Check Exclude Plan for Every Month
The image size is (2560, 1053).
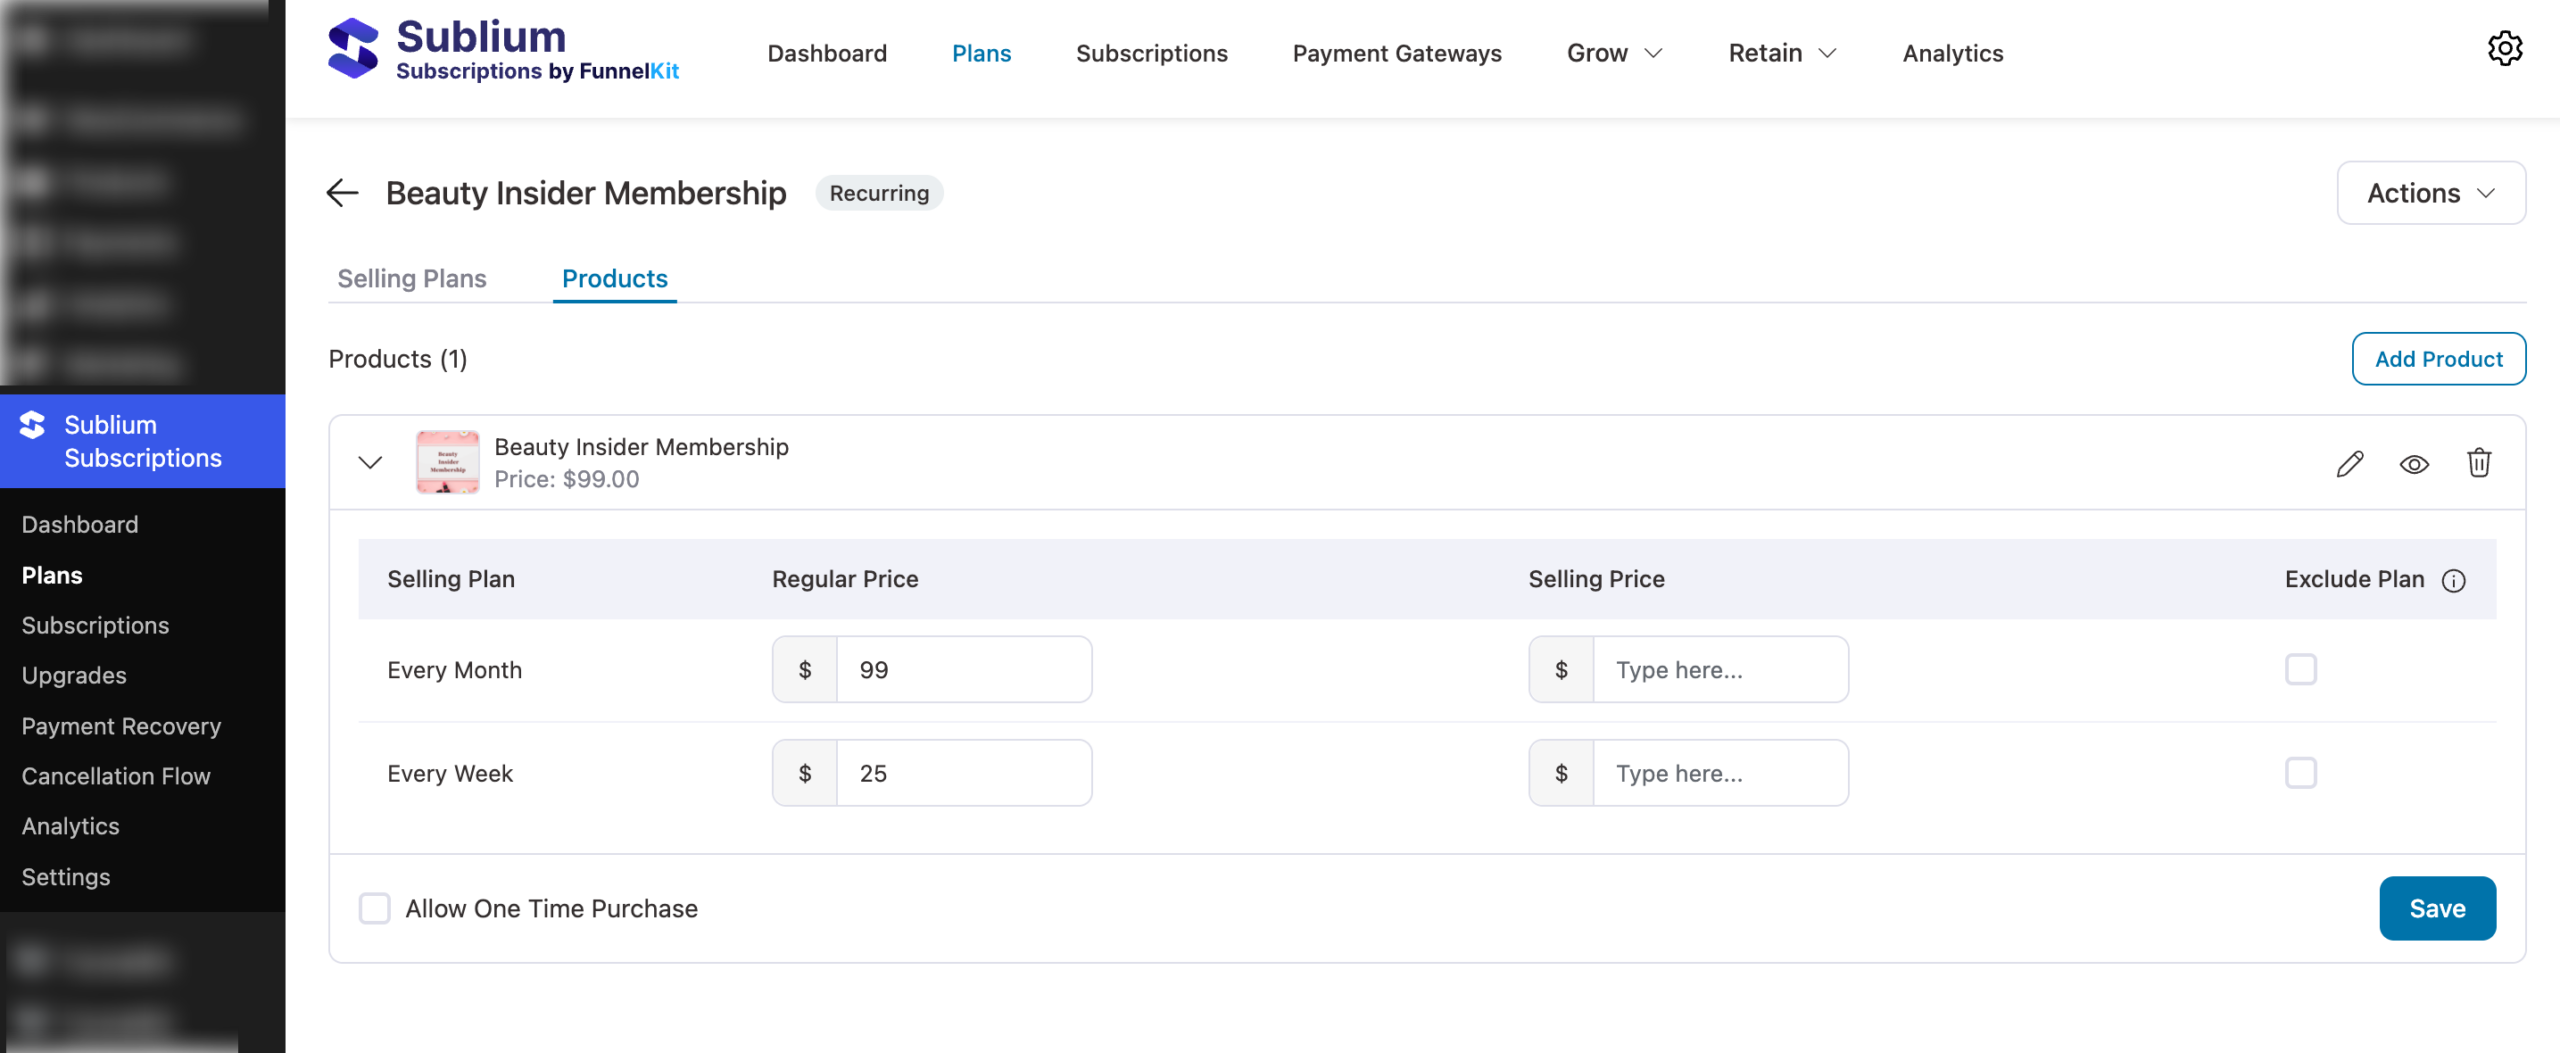pos(2300,670)
